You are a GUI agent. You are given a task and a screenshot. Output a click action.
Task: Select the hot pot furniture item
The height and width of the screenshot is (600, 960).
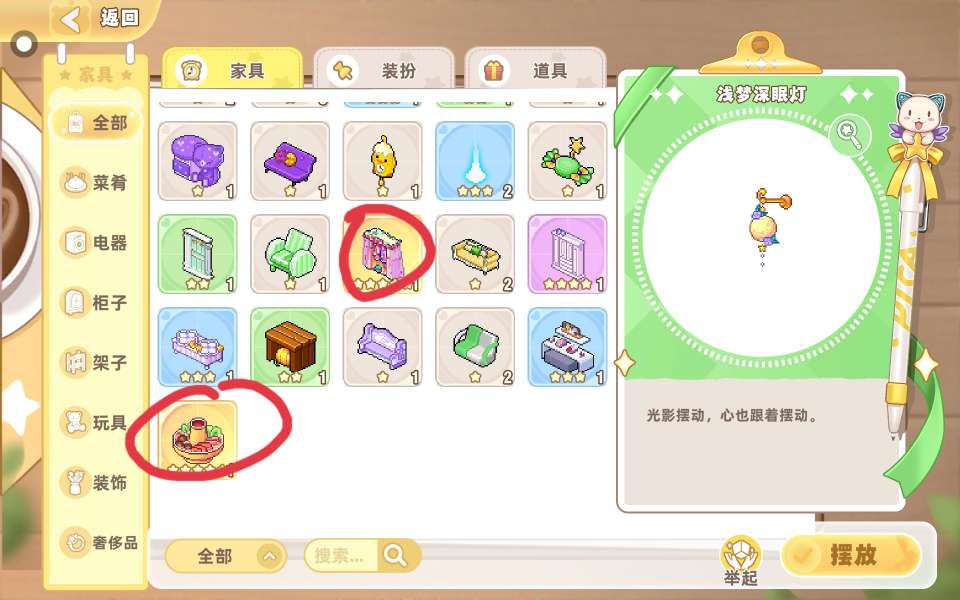(197, 440)
